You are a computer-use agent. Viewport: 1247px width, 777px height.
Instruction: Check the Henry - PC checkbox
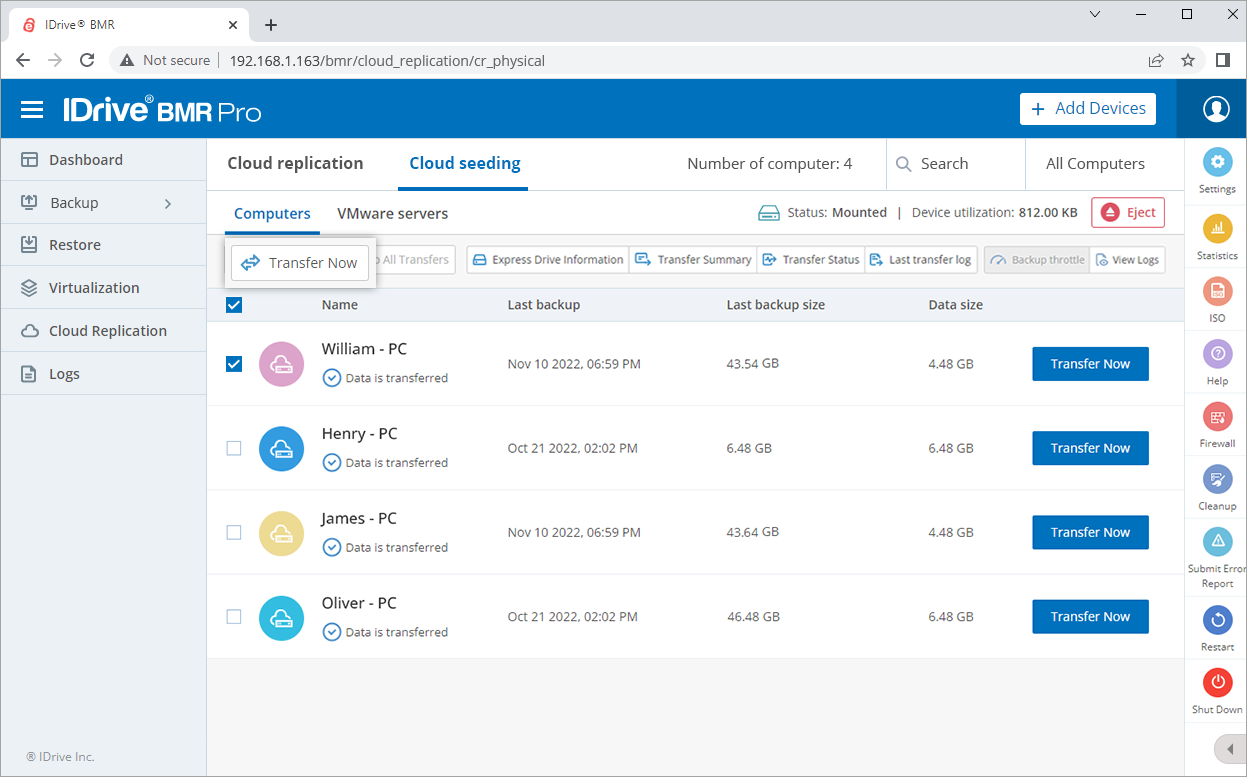tap(234, 448)
